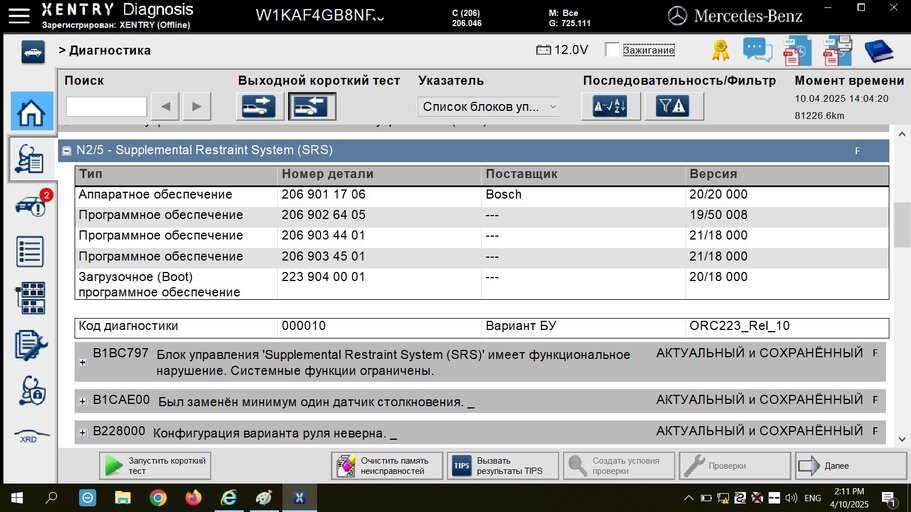Open the XRD sidebar icon
The height and width of the screenshot is (512, 911).
click(x=30, y=436)
